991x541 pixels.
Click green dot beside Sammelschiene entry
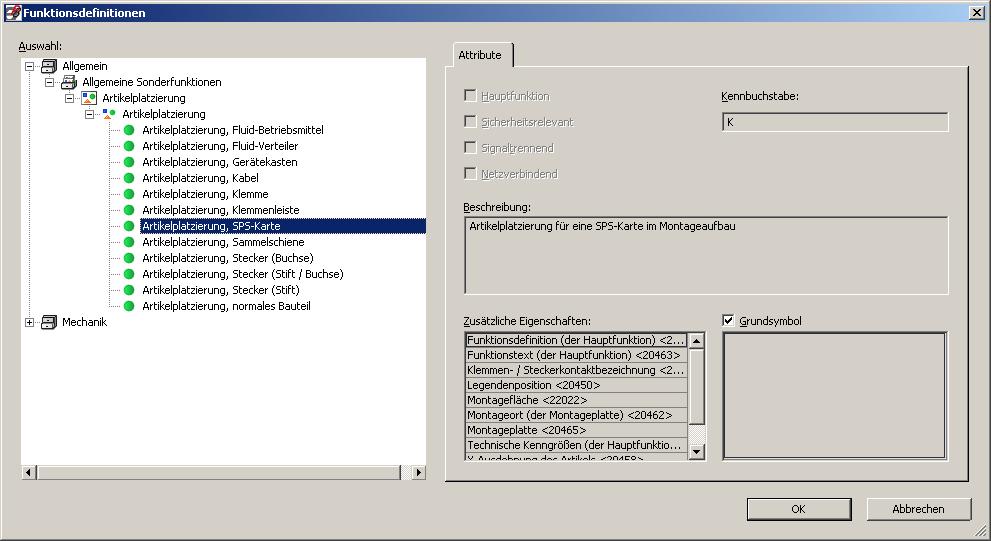pos(129,242)
